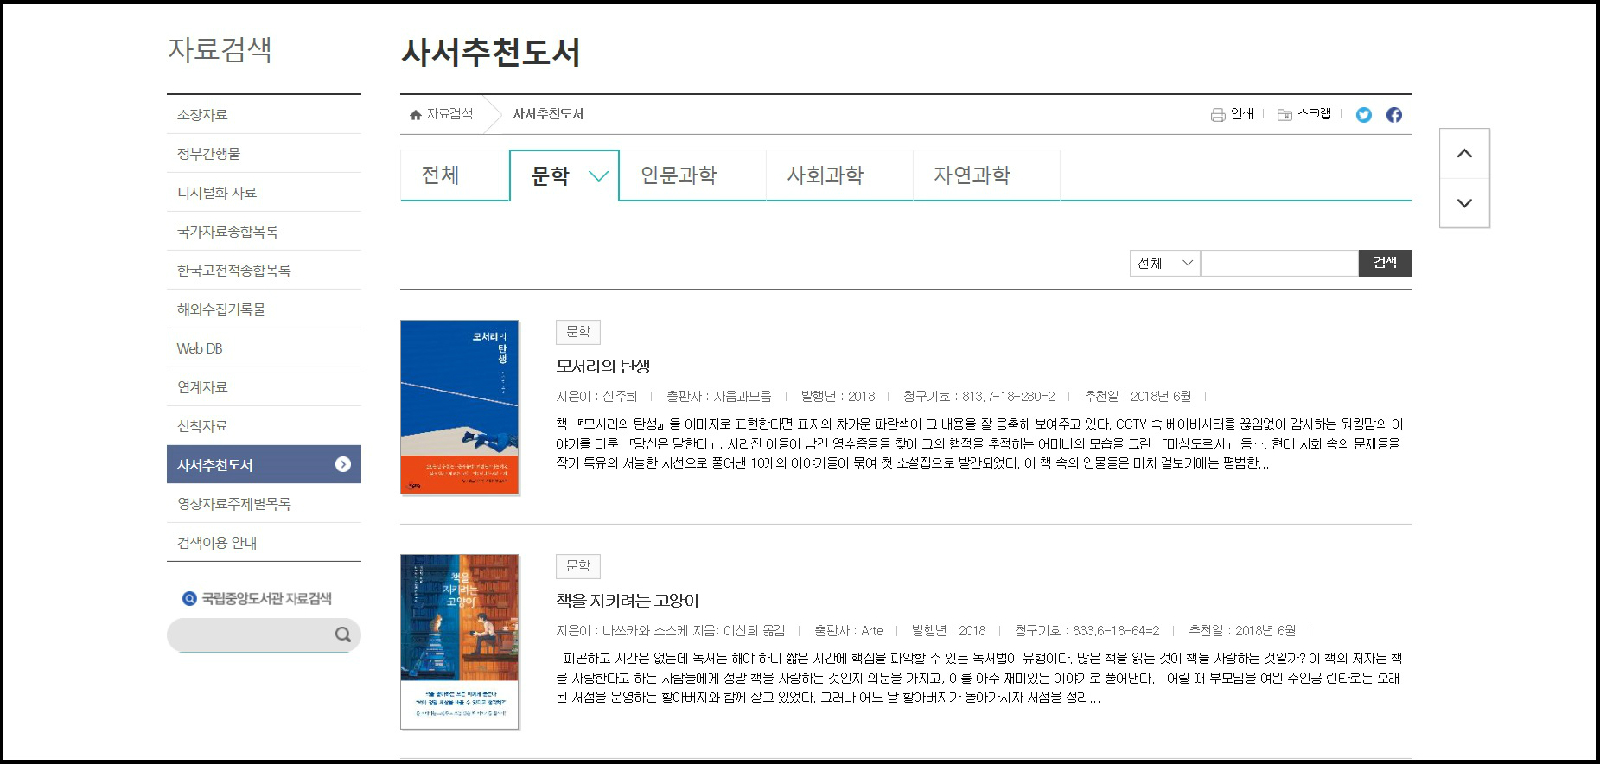This screenshot has width=1600, height=764.
Task: Click the up arrow in the page-jump widget
Action: pos(1464,154)
